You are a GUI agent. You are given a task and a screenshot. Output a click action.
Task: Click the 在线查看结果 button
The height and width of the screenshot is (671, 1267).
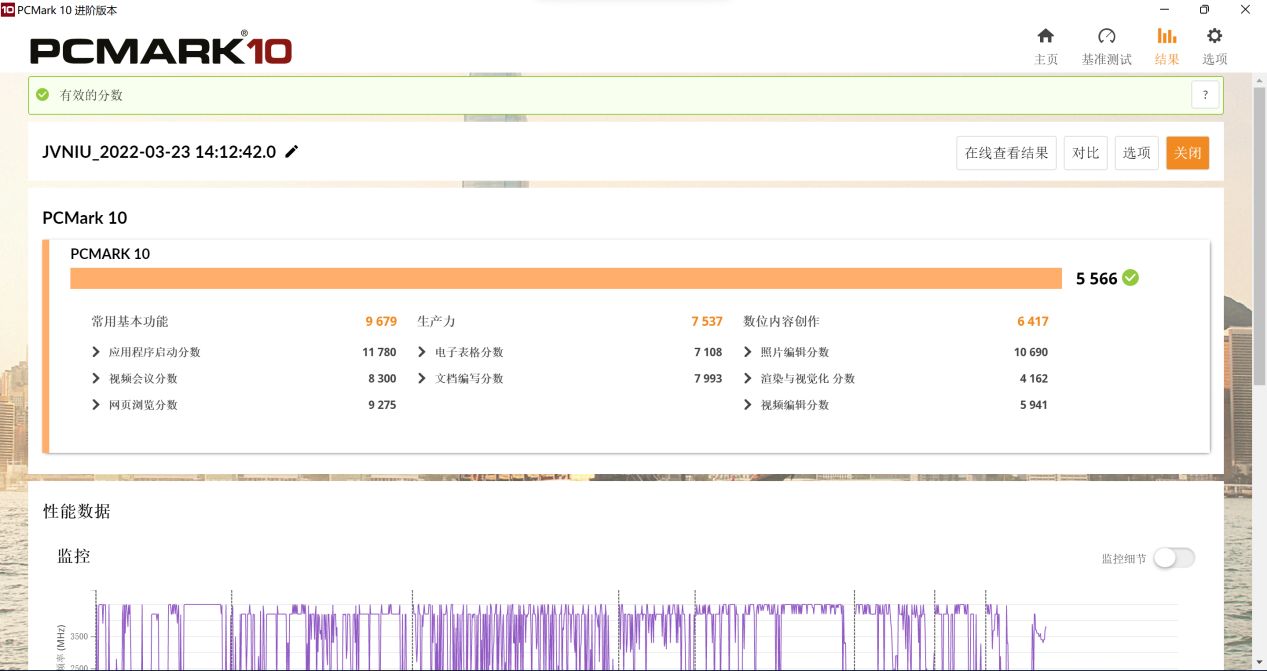(1005, 152)
